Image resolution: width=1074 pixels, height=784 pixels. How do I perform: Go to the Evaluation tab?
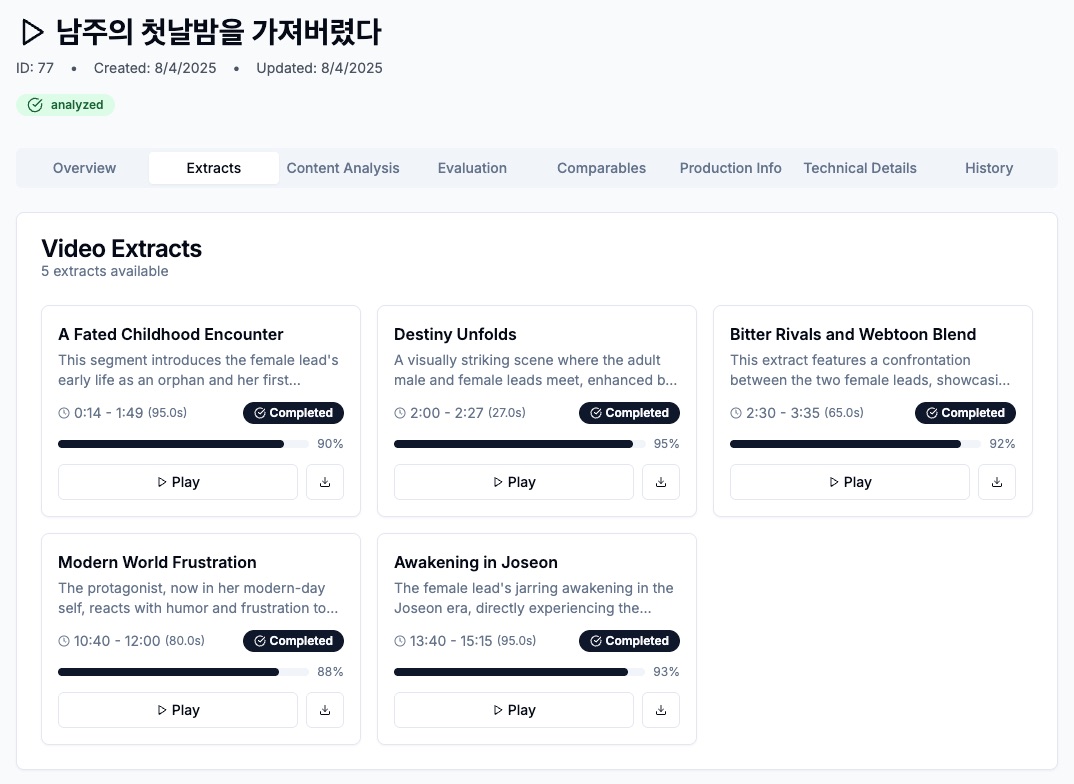pyautogui.click(x=472, y=168)
